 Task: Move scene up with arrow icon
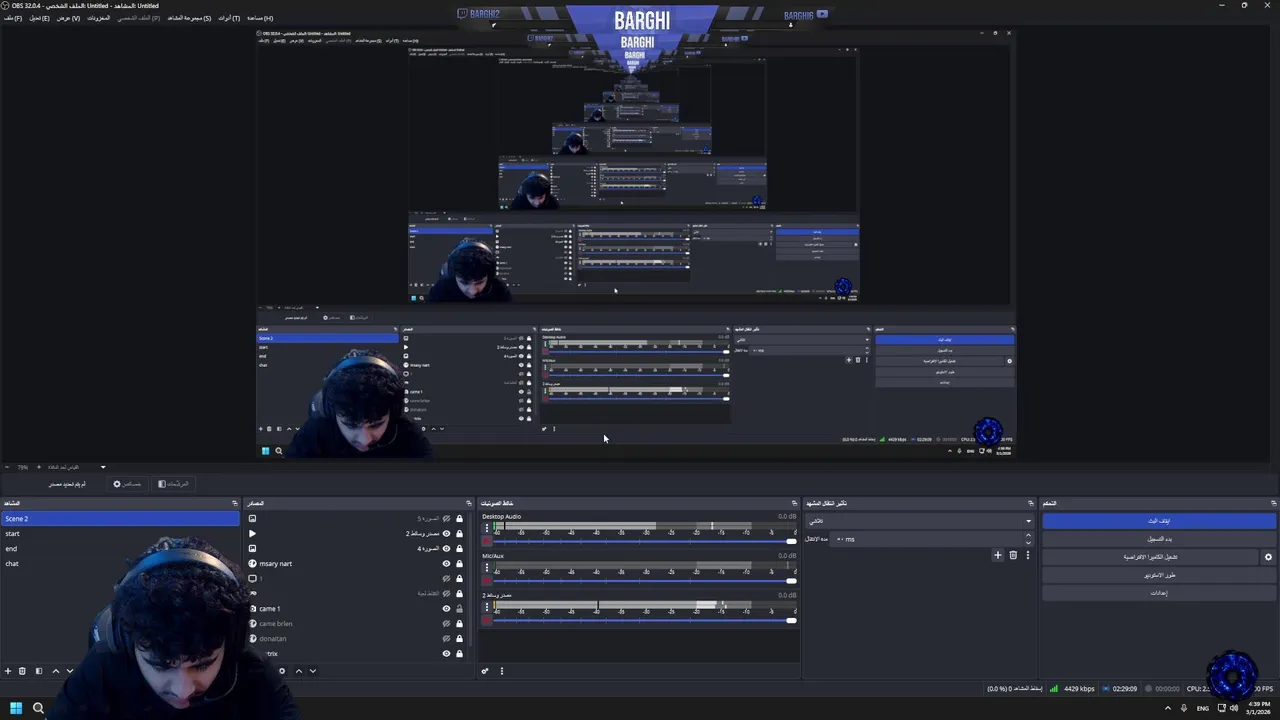[55, 671]
